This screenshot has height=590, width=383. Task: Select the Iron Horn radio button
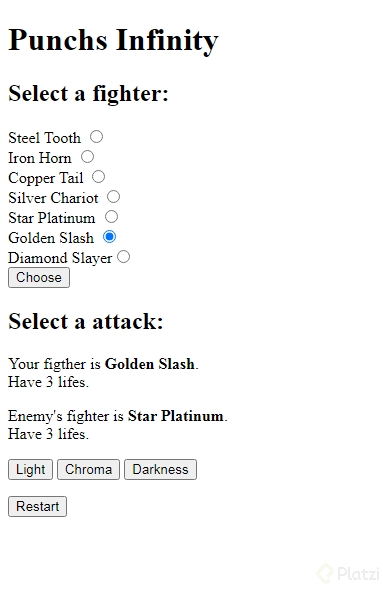(x=87, y=157)
